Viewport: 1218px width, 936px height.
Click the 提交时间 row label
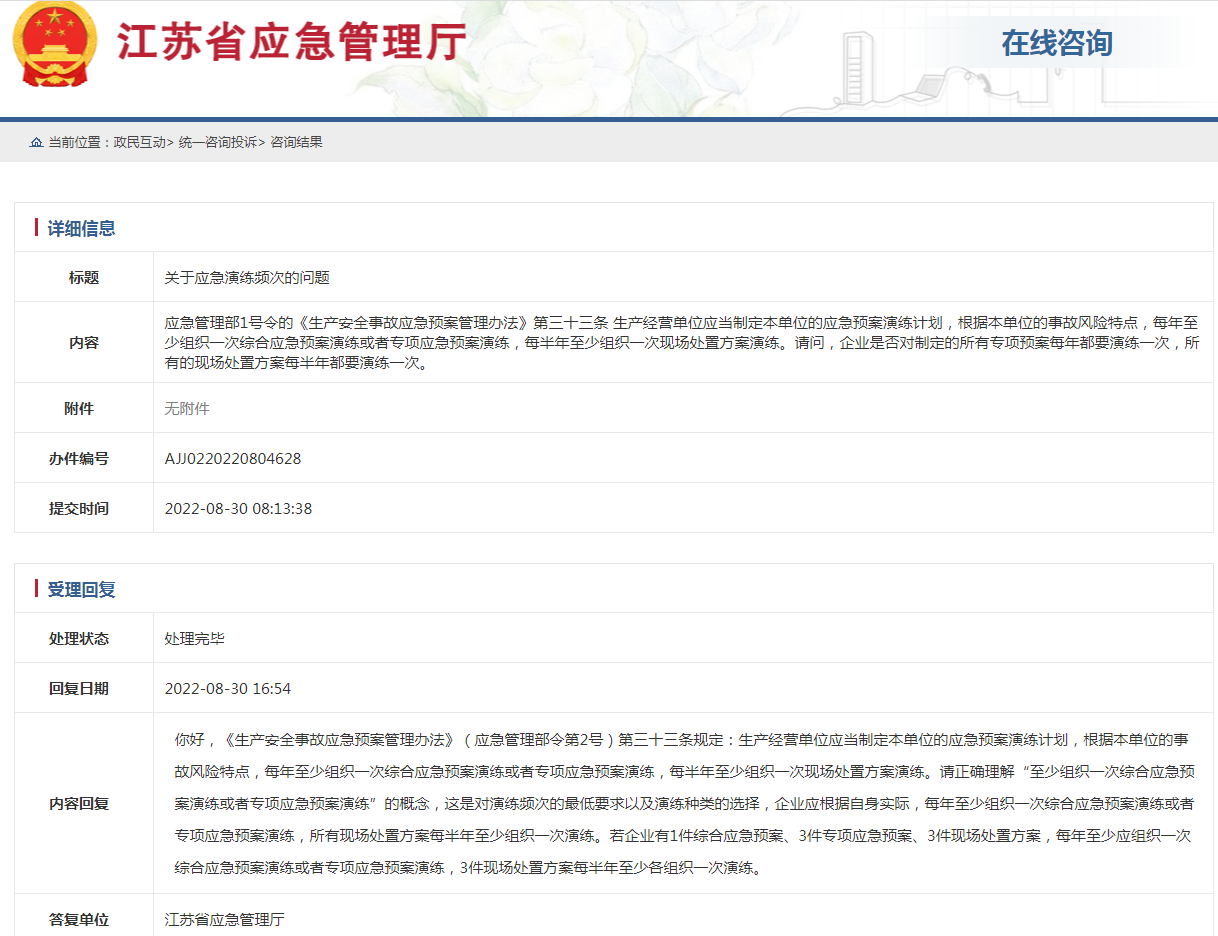pyautogui.click(x=79, y=508)
